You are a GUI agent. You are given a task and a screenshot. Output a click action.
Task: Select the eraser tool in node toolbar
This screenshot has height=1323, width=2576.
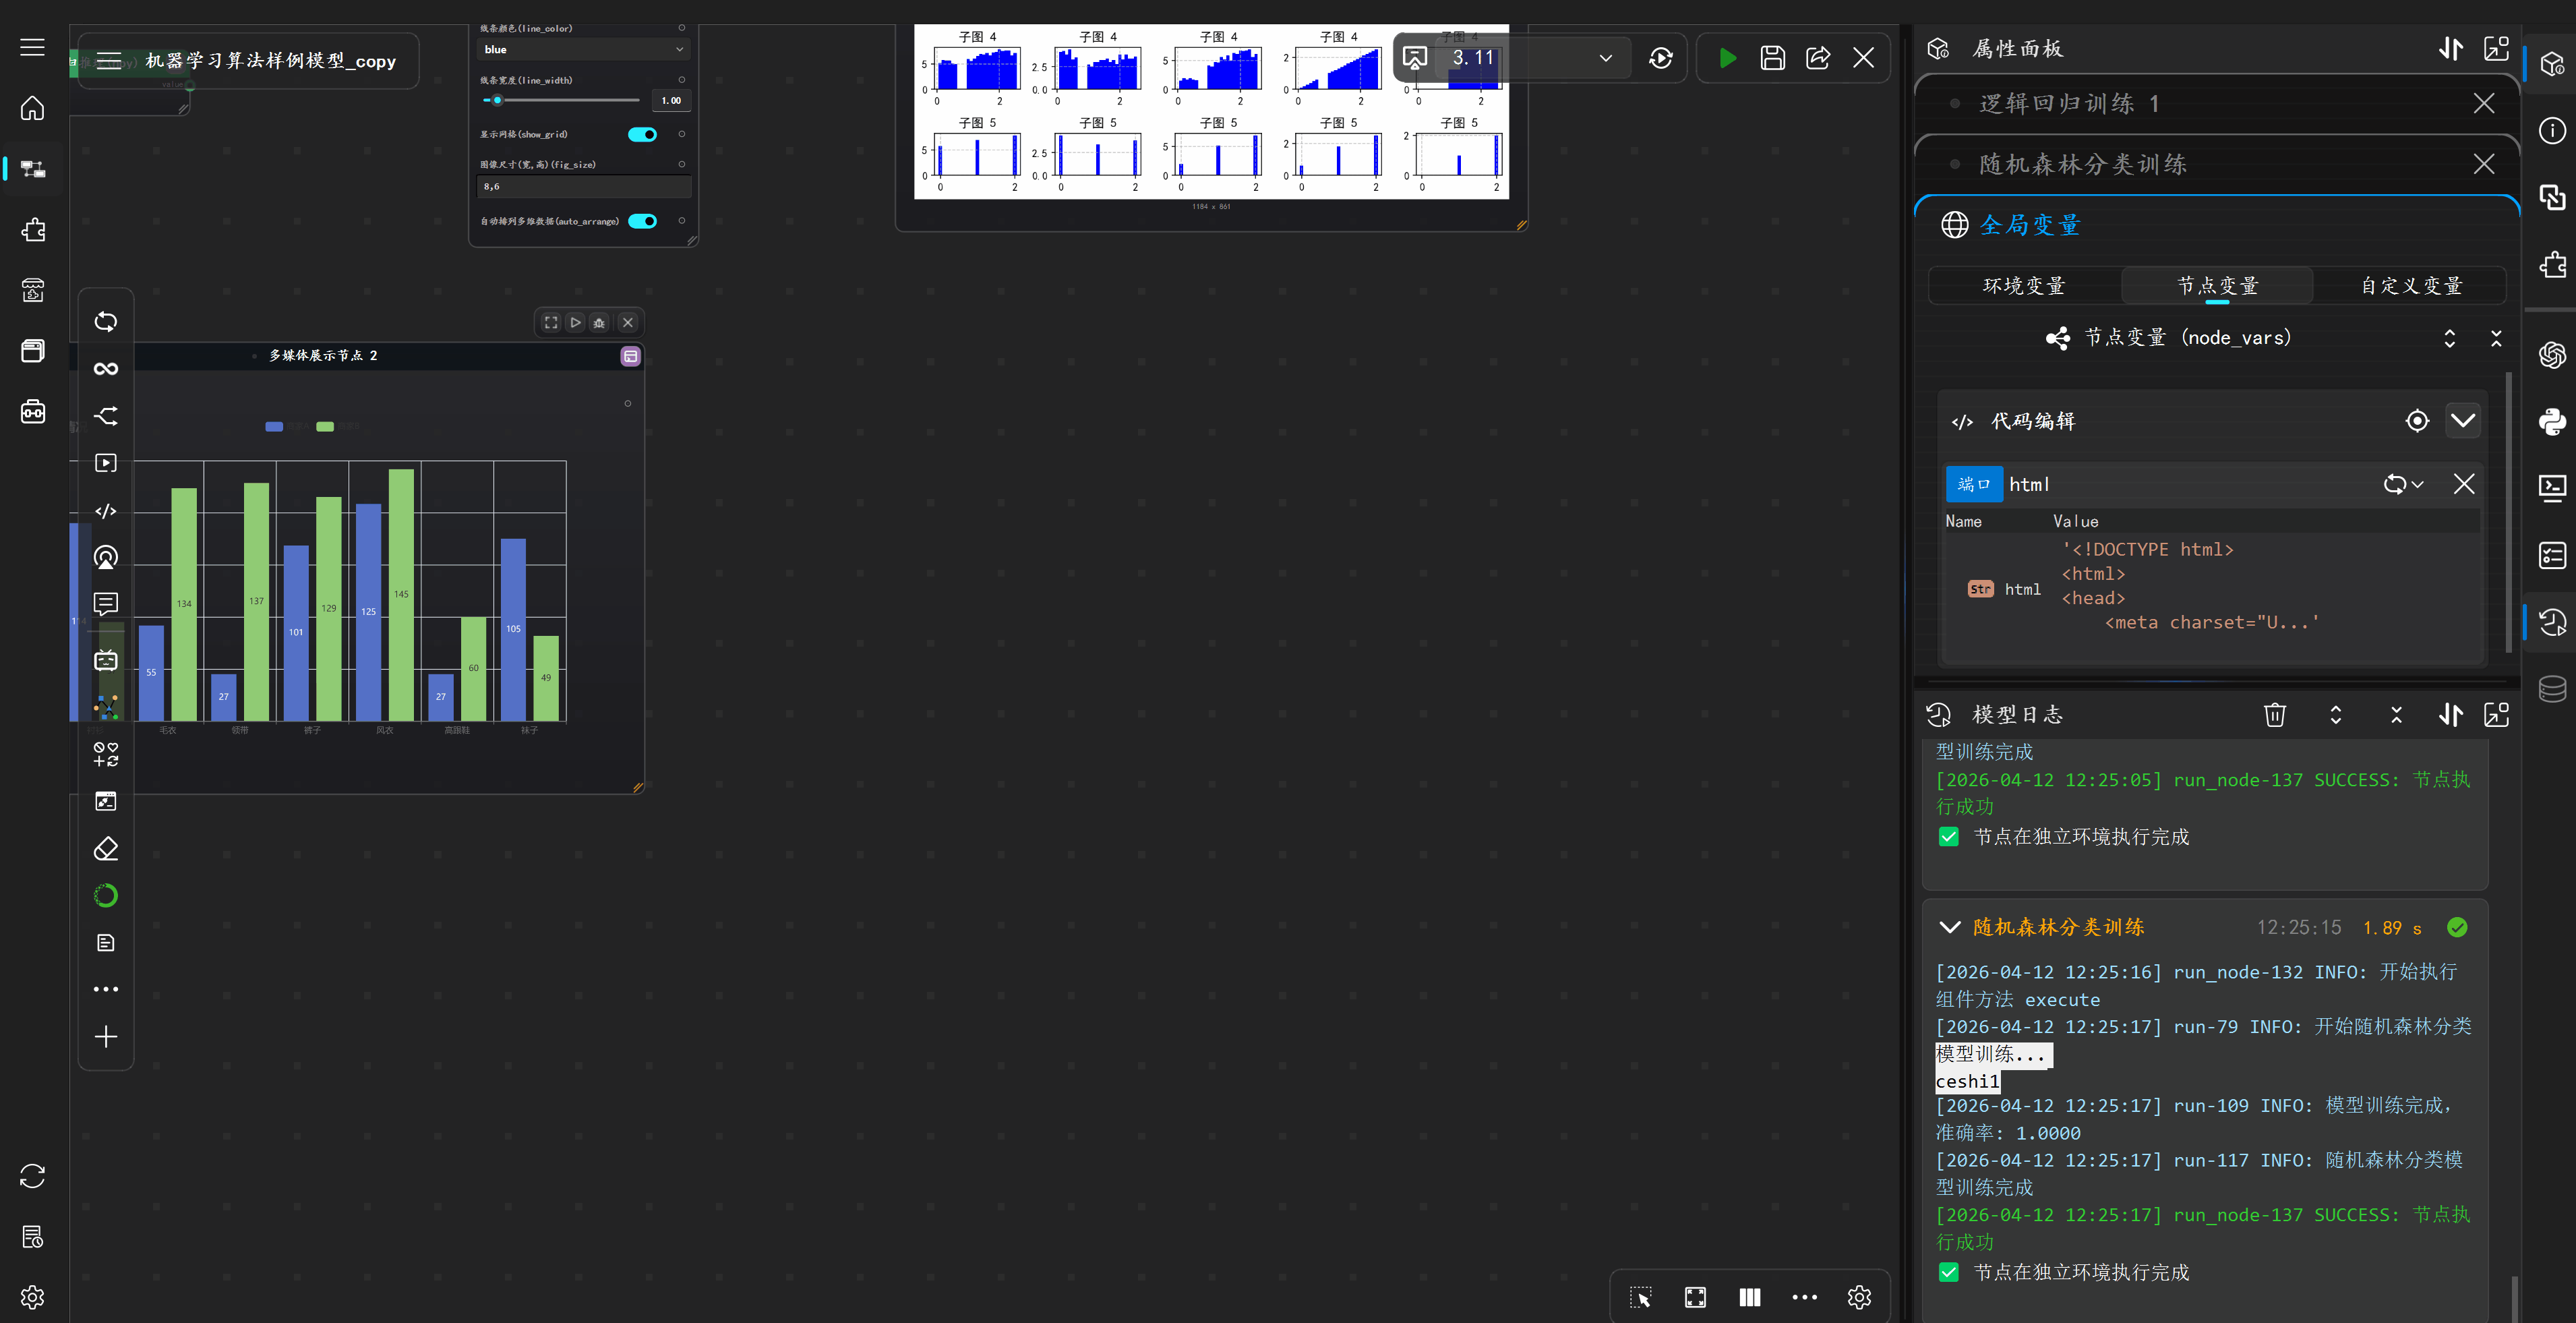click(106, 848)
